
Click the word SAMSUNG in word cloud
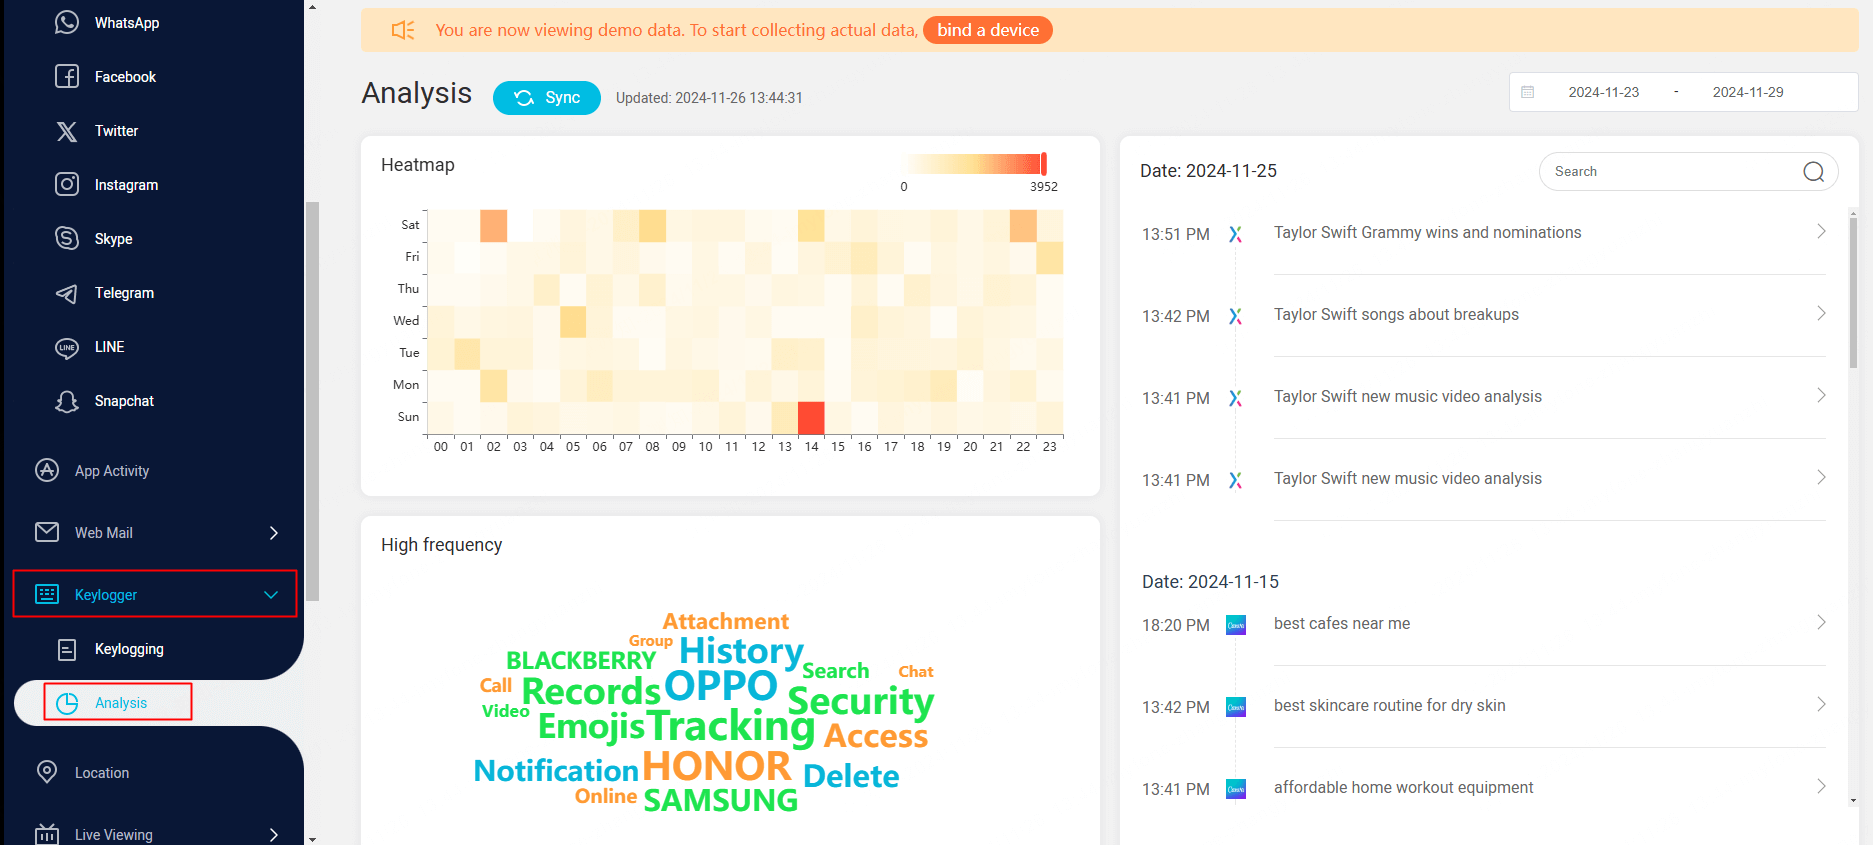(x=721, y=800)
